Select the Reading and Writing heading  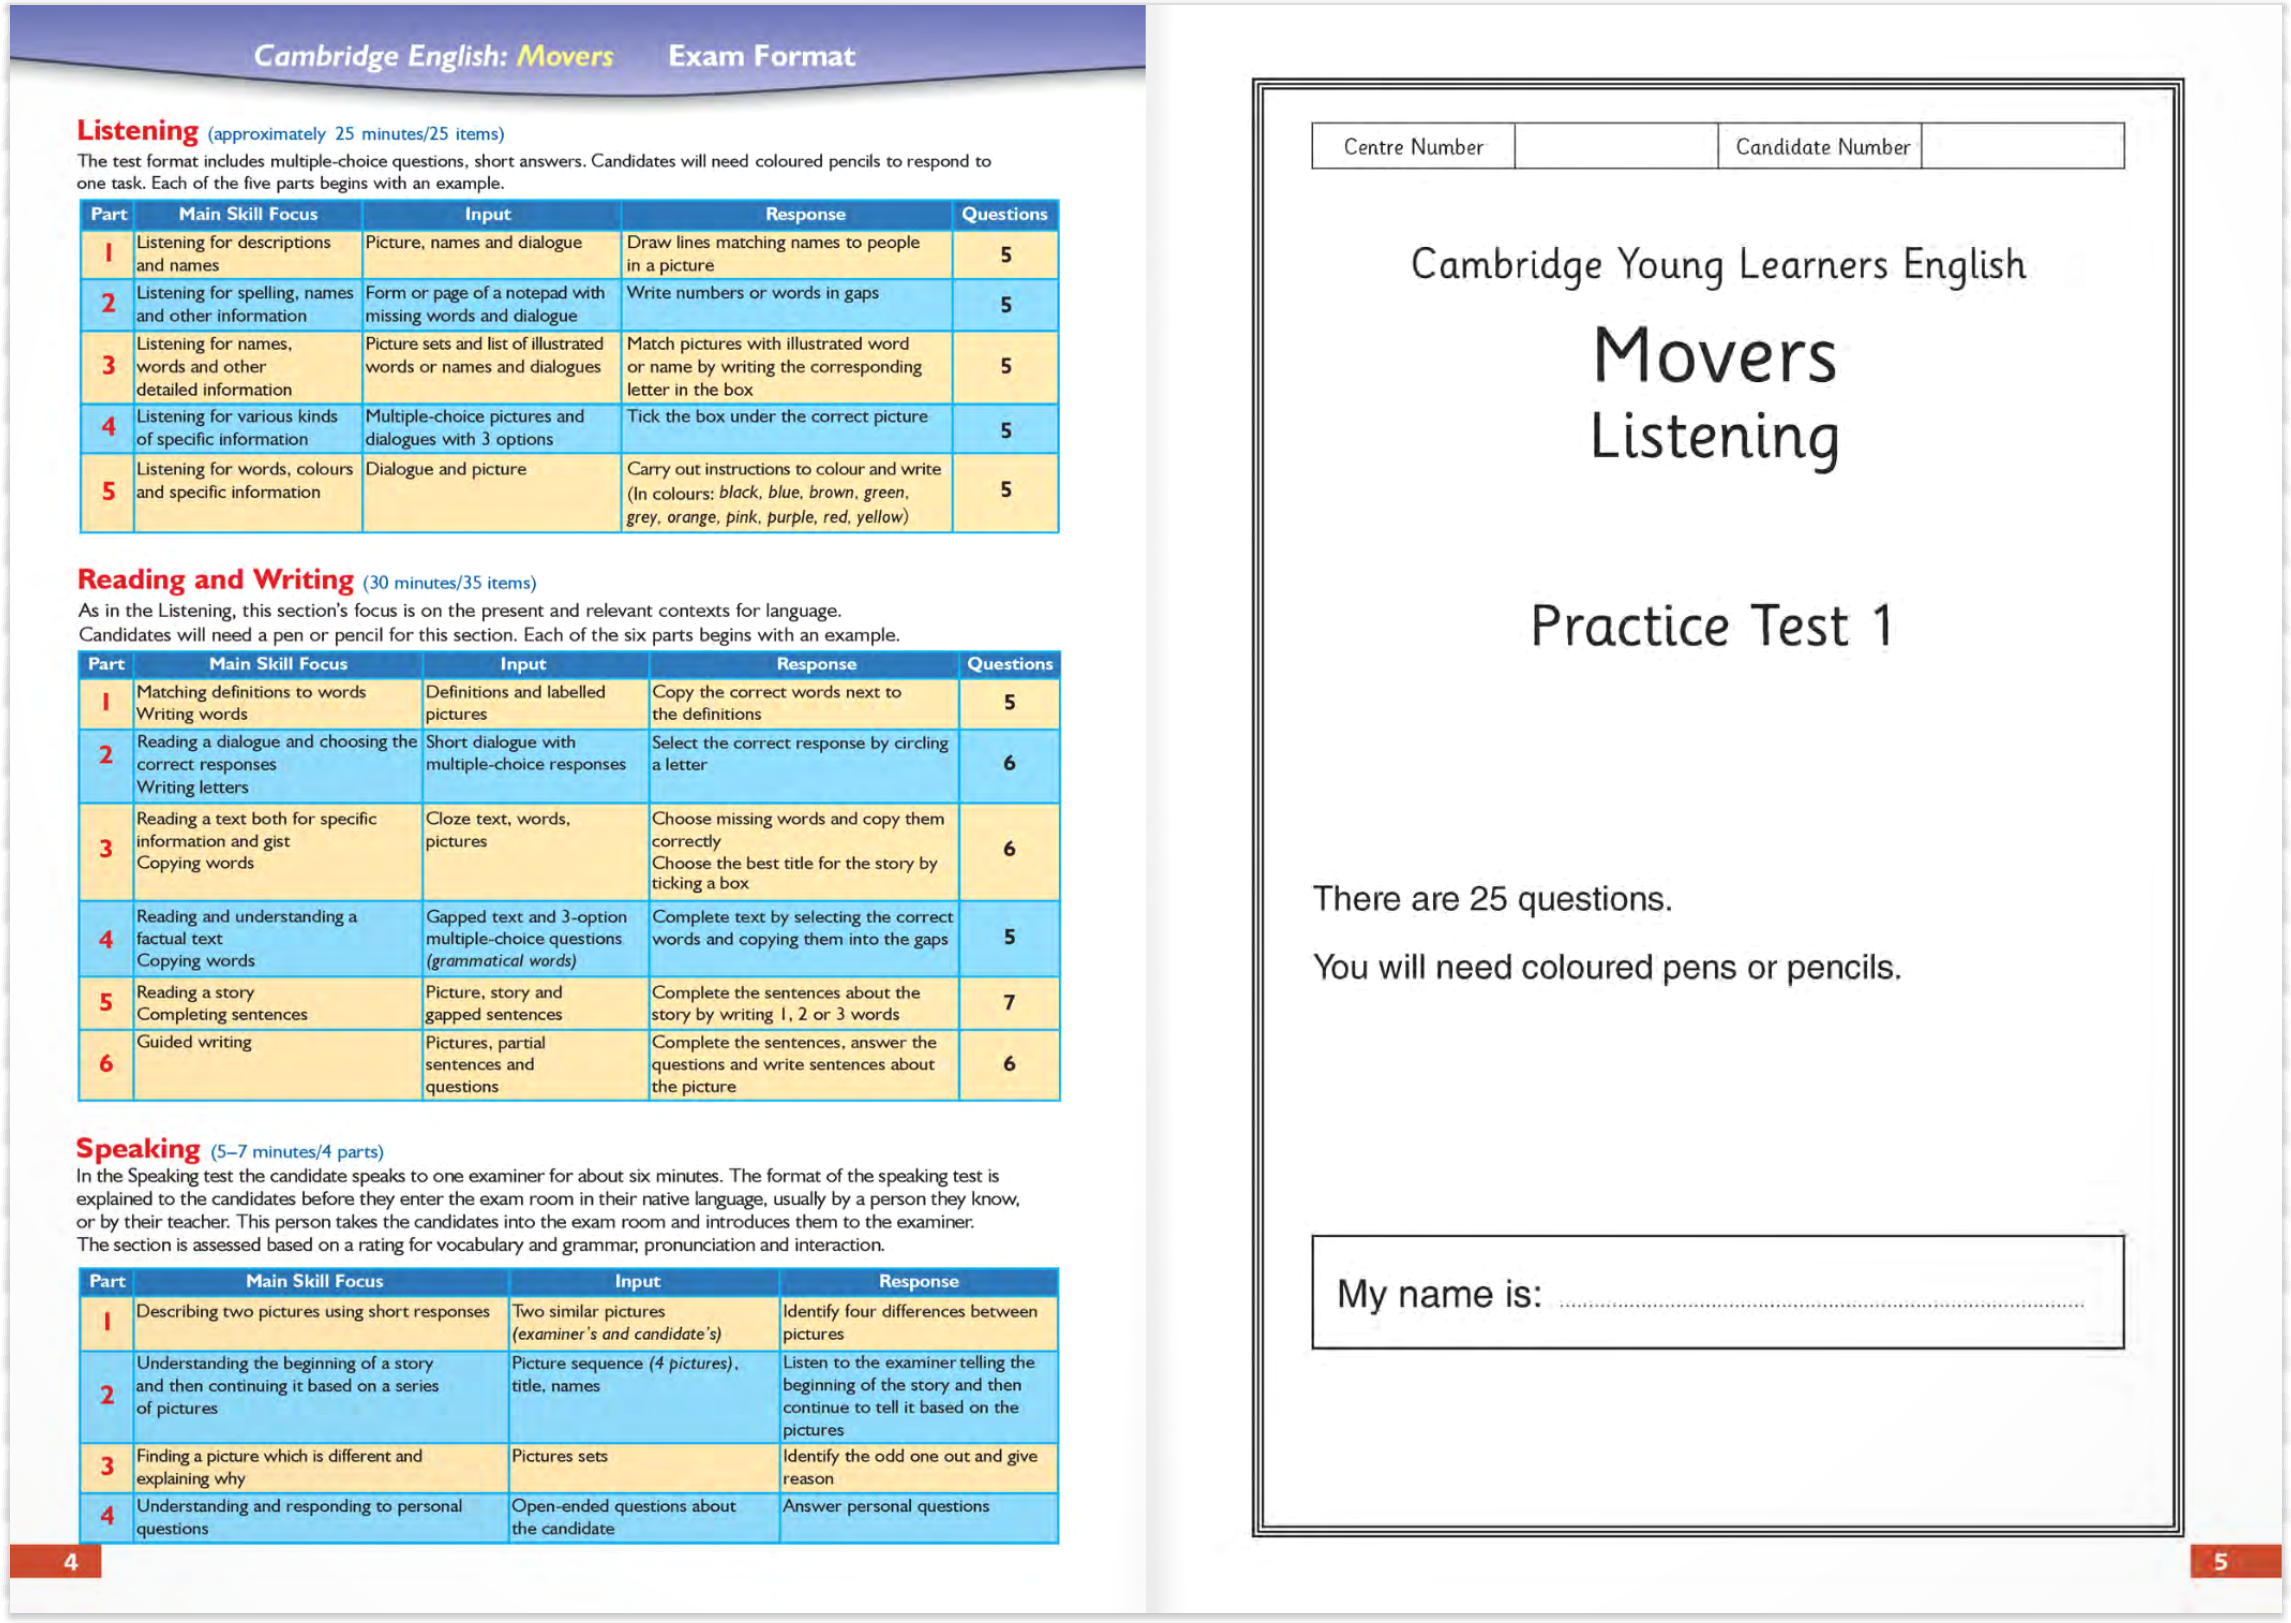(x=213, y=578)
